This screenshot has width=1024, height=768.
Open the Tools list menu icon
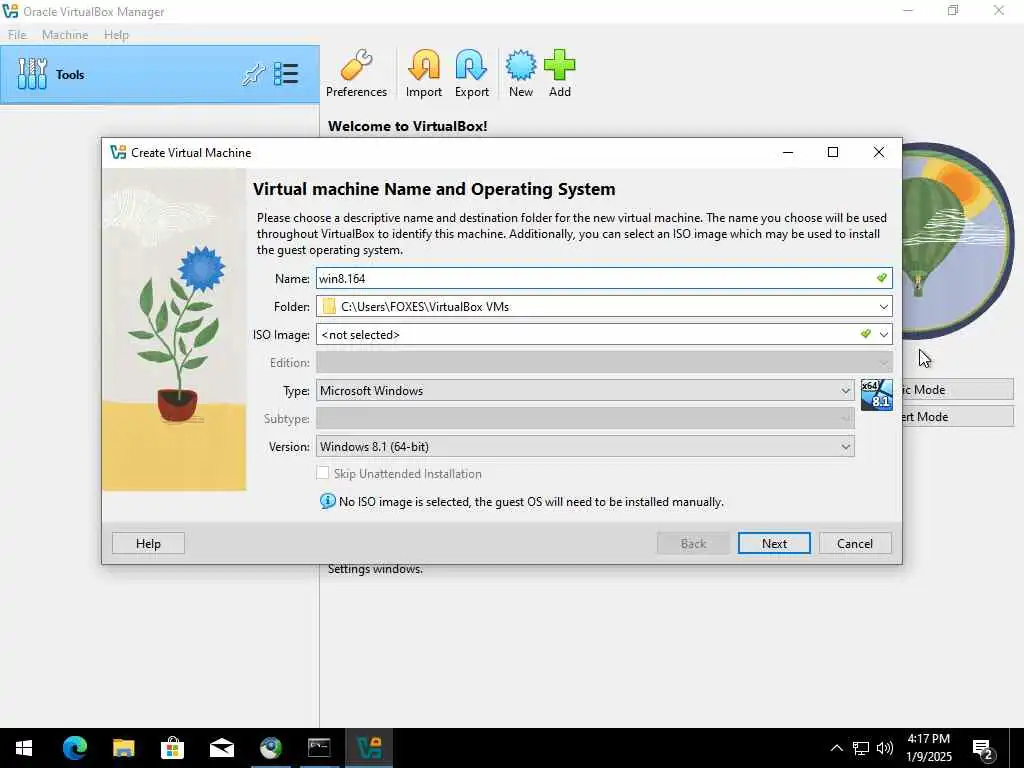pyautogui.click(x=286, y=74)
